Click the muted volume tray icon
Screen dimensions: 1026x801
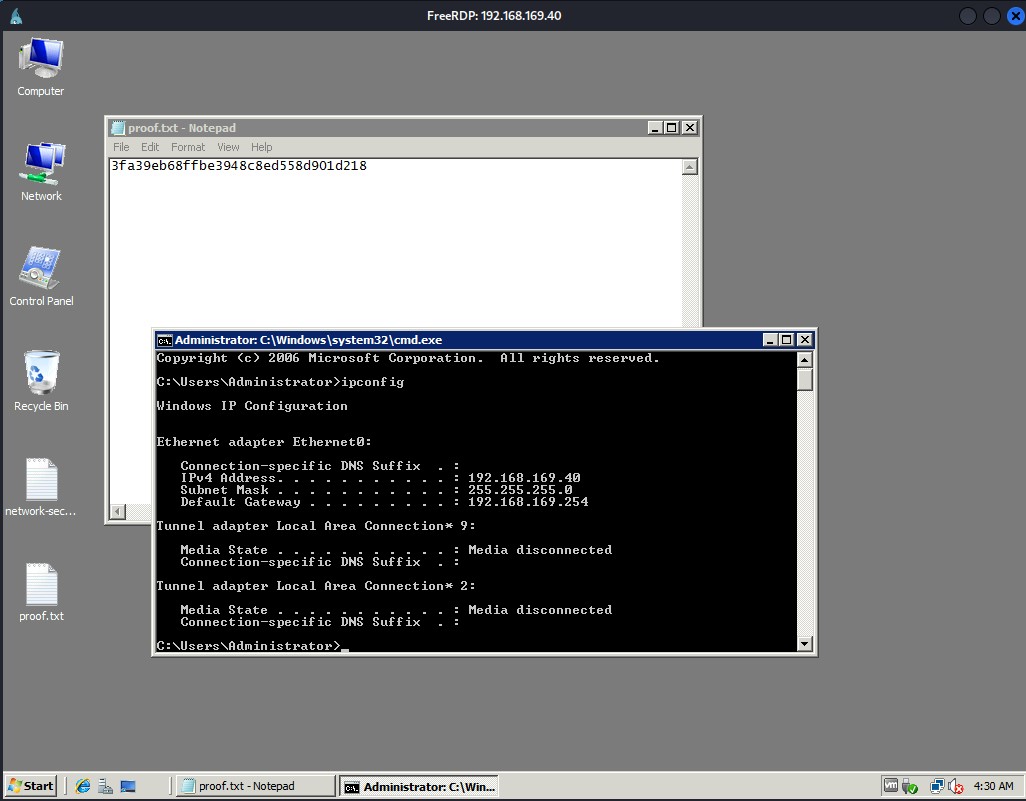(x=955, y=787)
